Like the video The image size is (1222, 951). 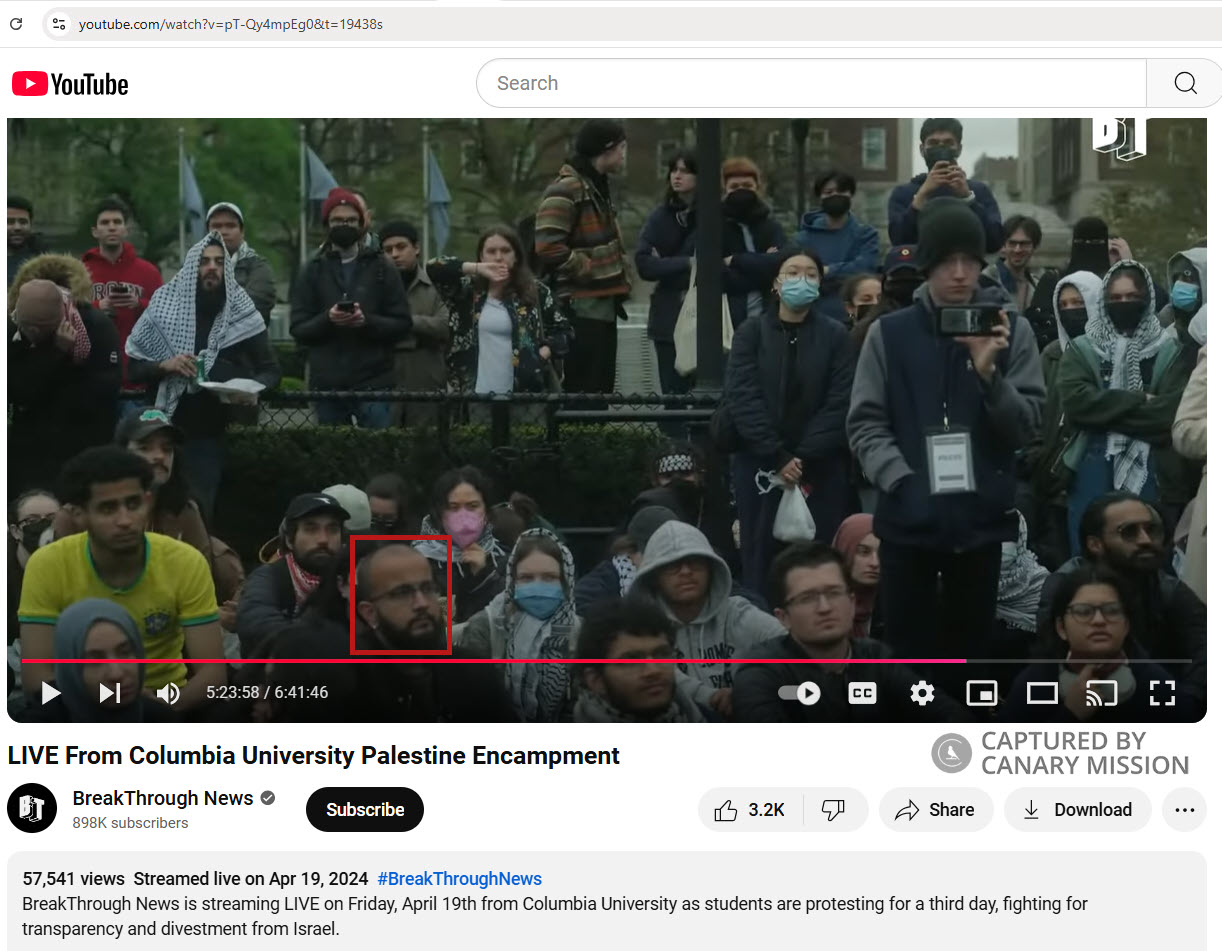click(x=751, y=809)
